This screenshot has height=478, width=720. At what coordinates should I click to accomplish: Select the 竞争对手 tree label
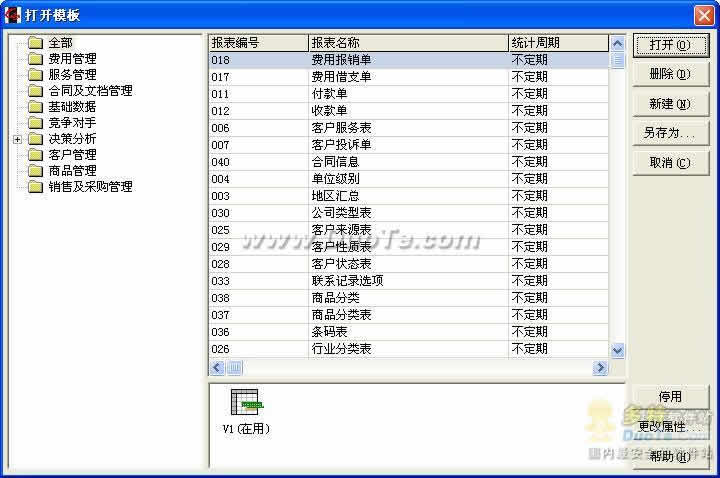(73, 123)
